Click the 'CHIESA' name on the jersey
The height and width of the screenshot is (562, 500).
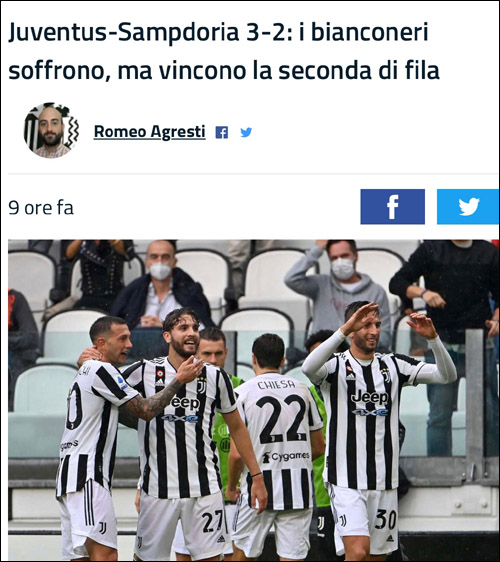(x=276, y=385)
